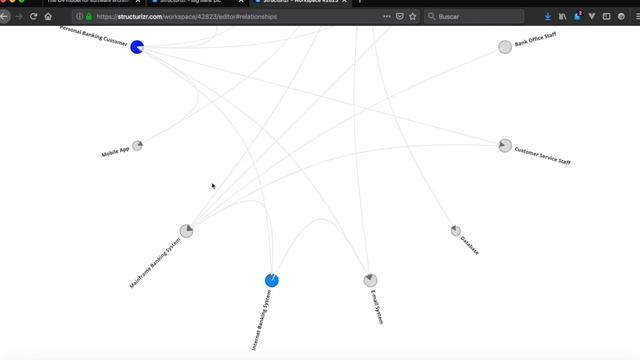Viewport: 640px width, 360px height.
Task: Close the first C4 model tab
Action: tap(138, 2)
